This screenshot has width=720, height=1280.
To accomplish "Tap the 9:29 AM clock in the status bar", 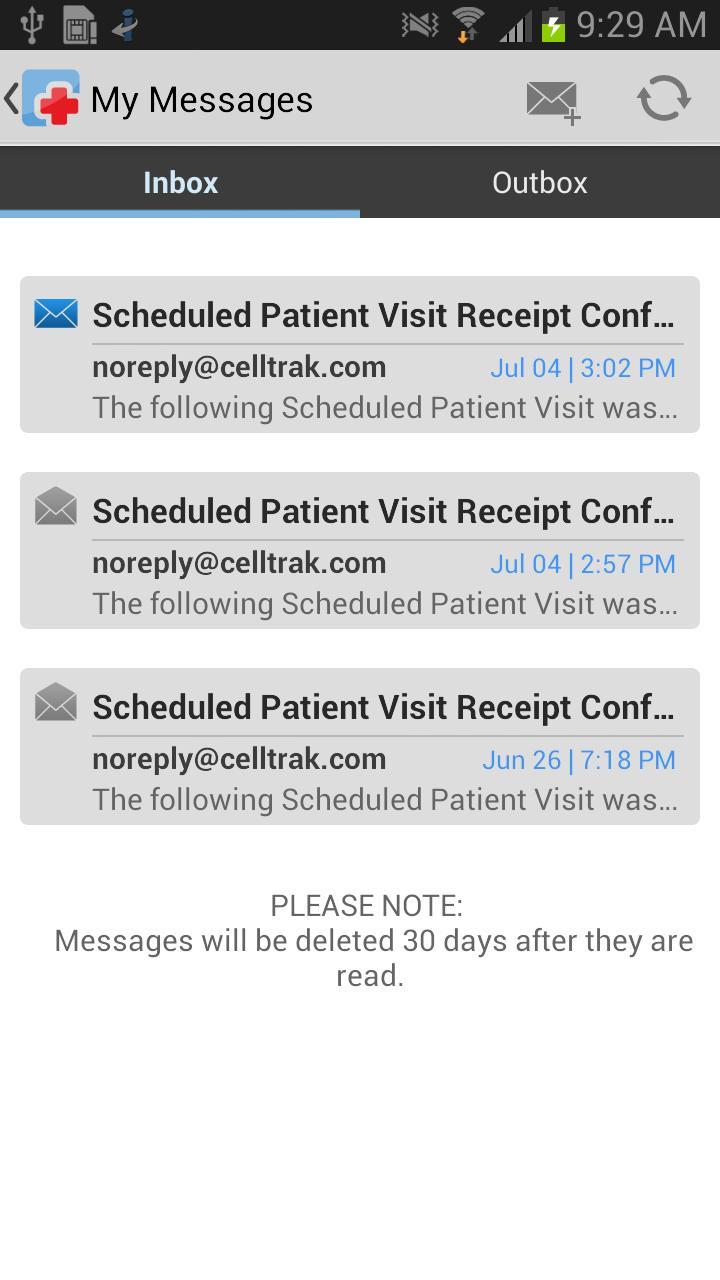I will click(x=641, y=24).
